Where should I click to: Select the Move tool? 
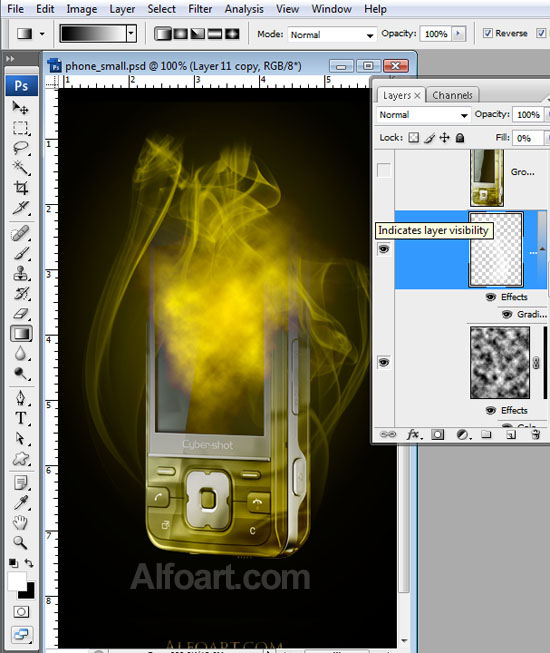(20, 108)
